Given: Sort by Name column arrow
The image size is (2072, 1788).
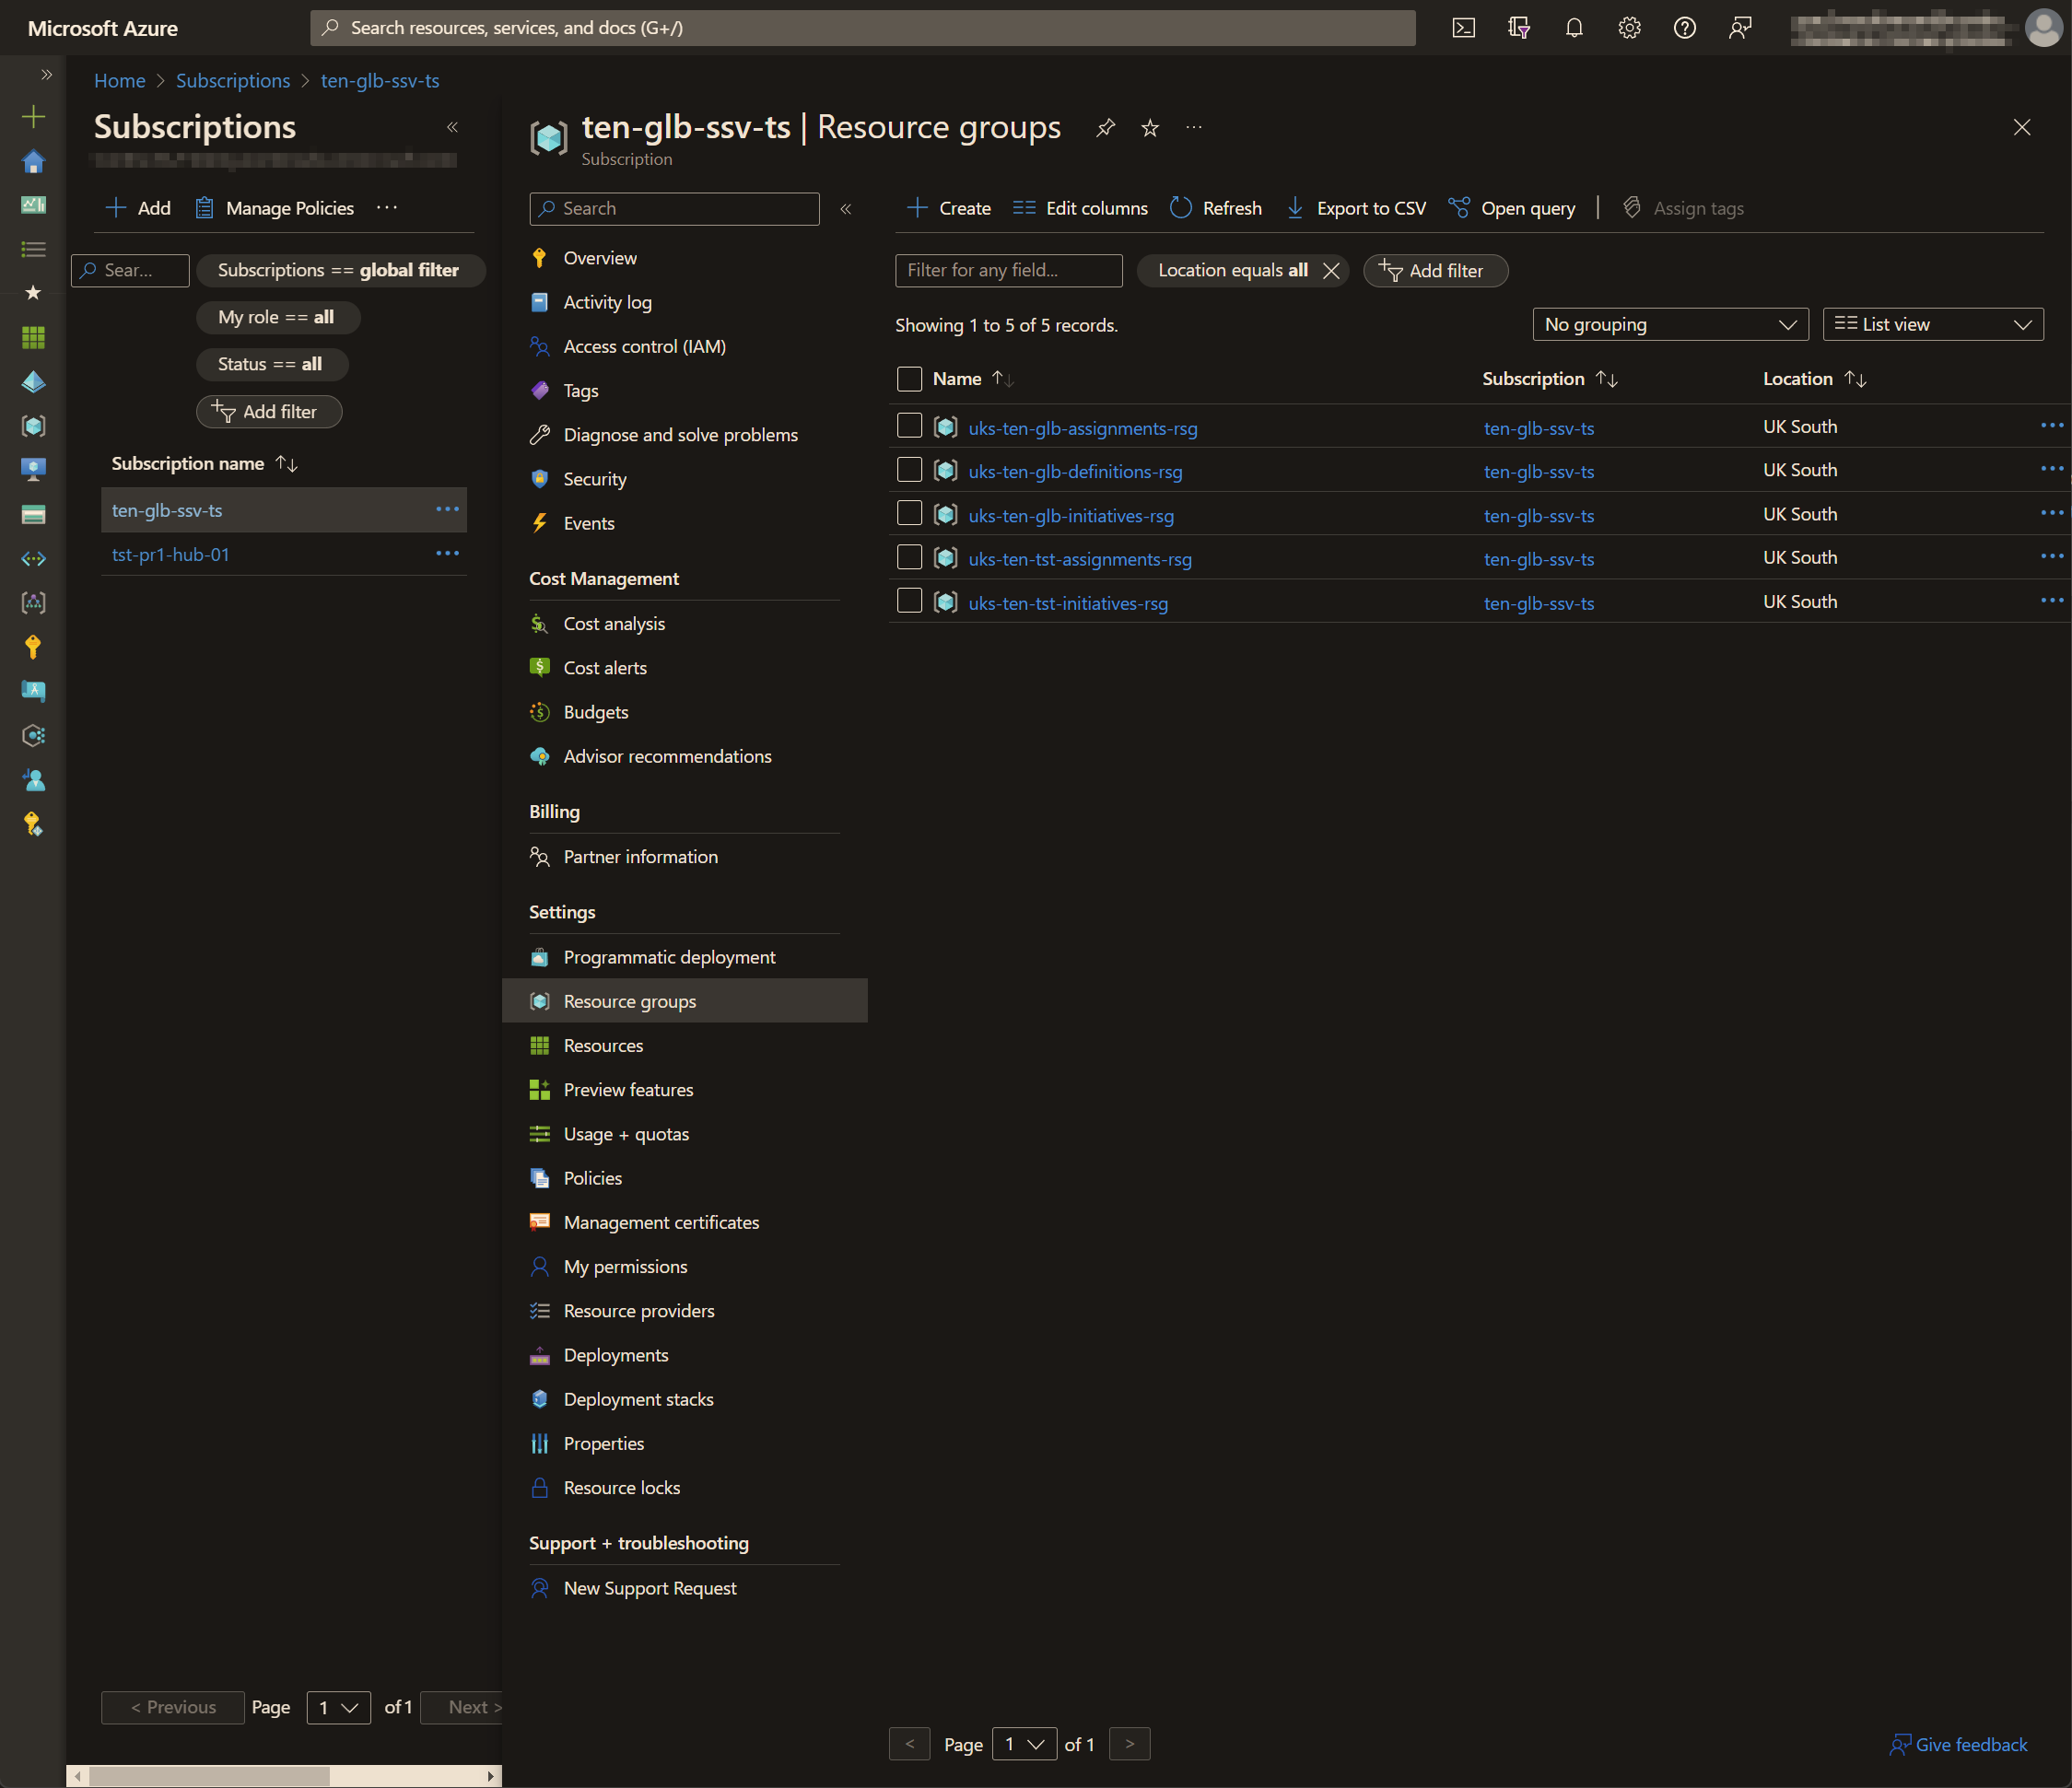Looking at the screenshot, I should (1002, 379).
